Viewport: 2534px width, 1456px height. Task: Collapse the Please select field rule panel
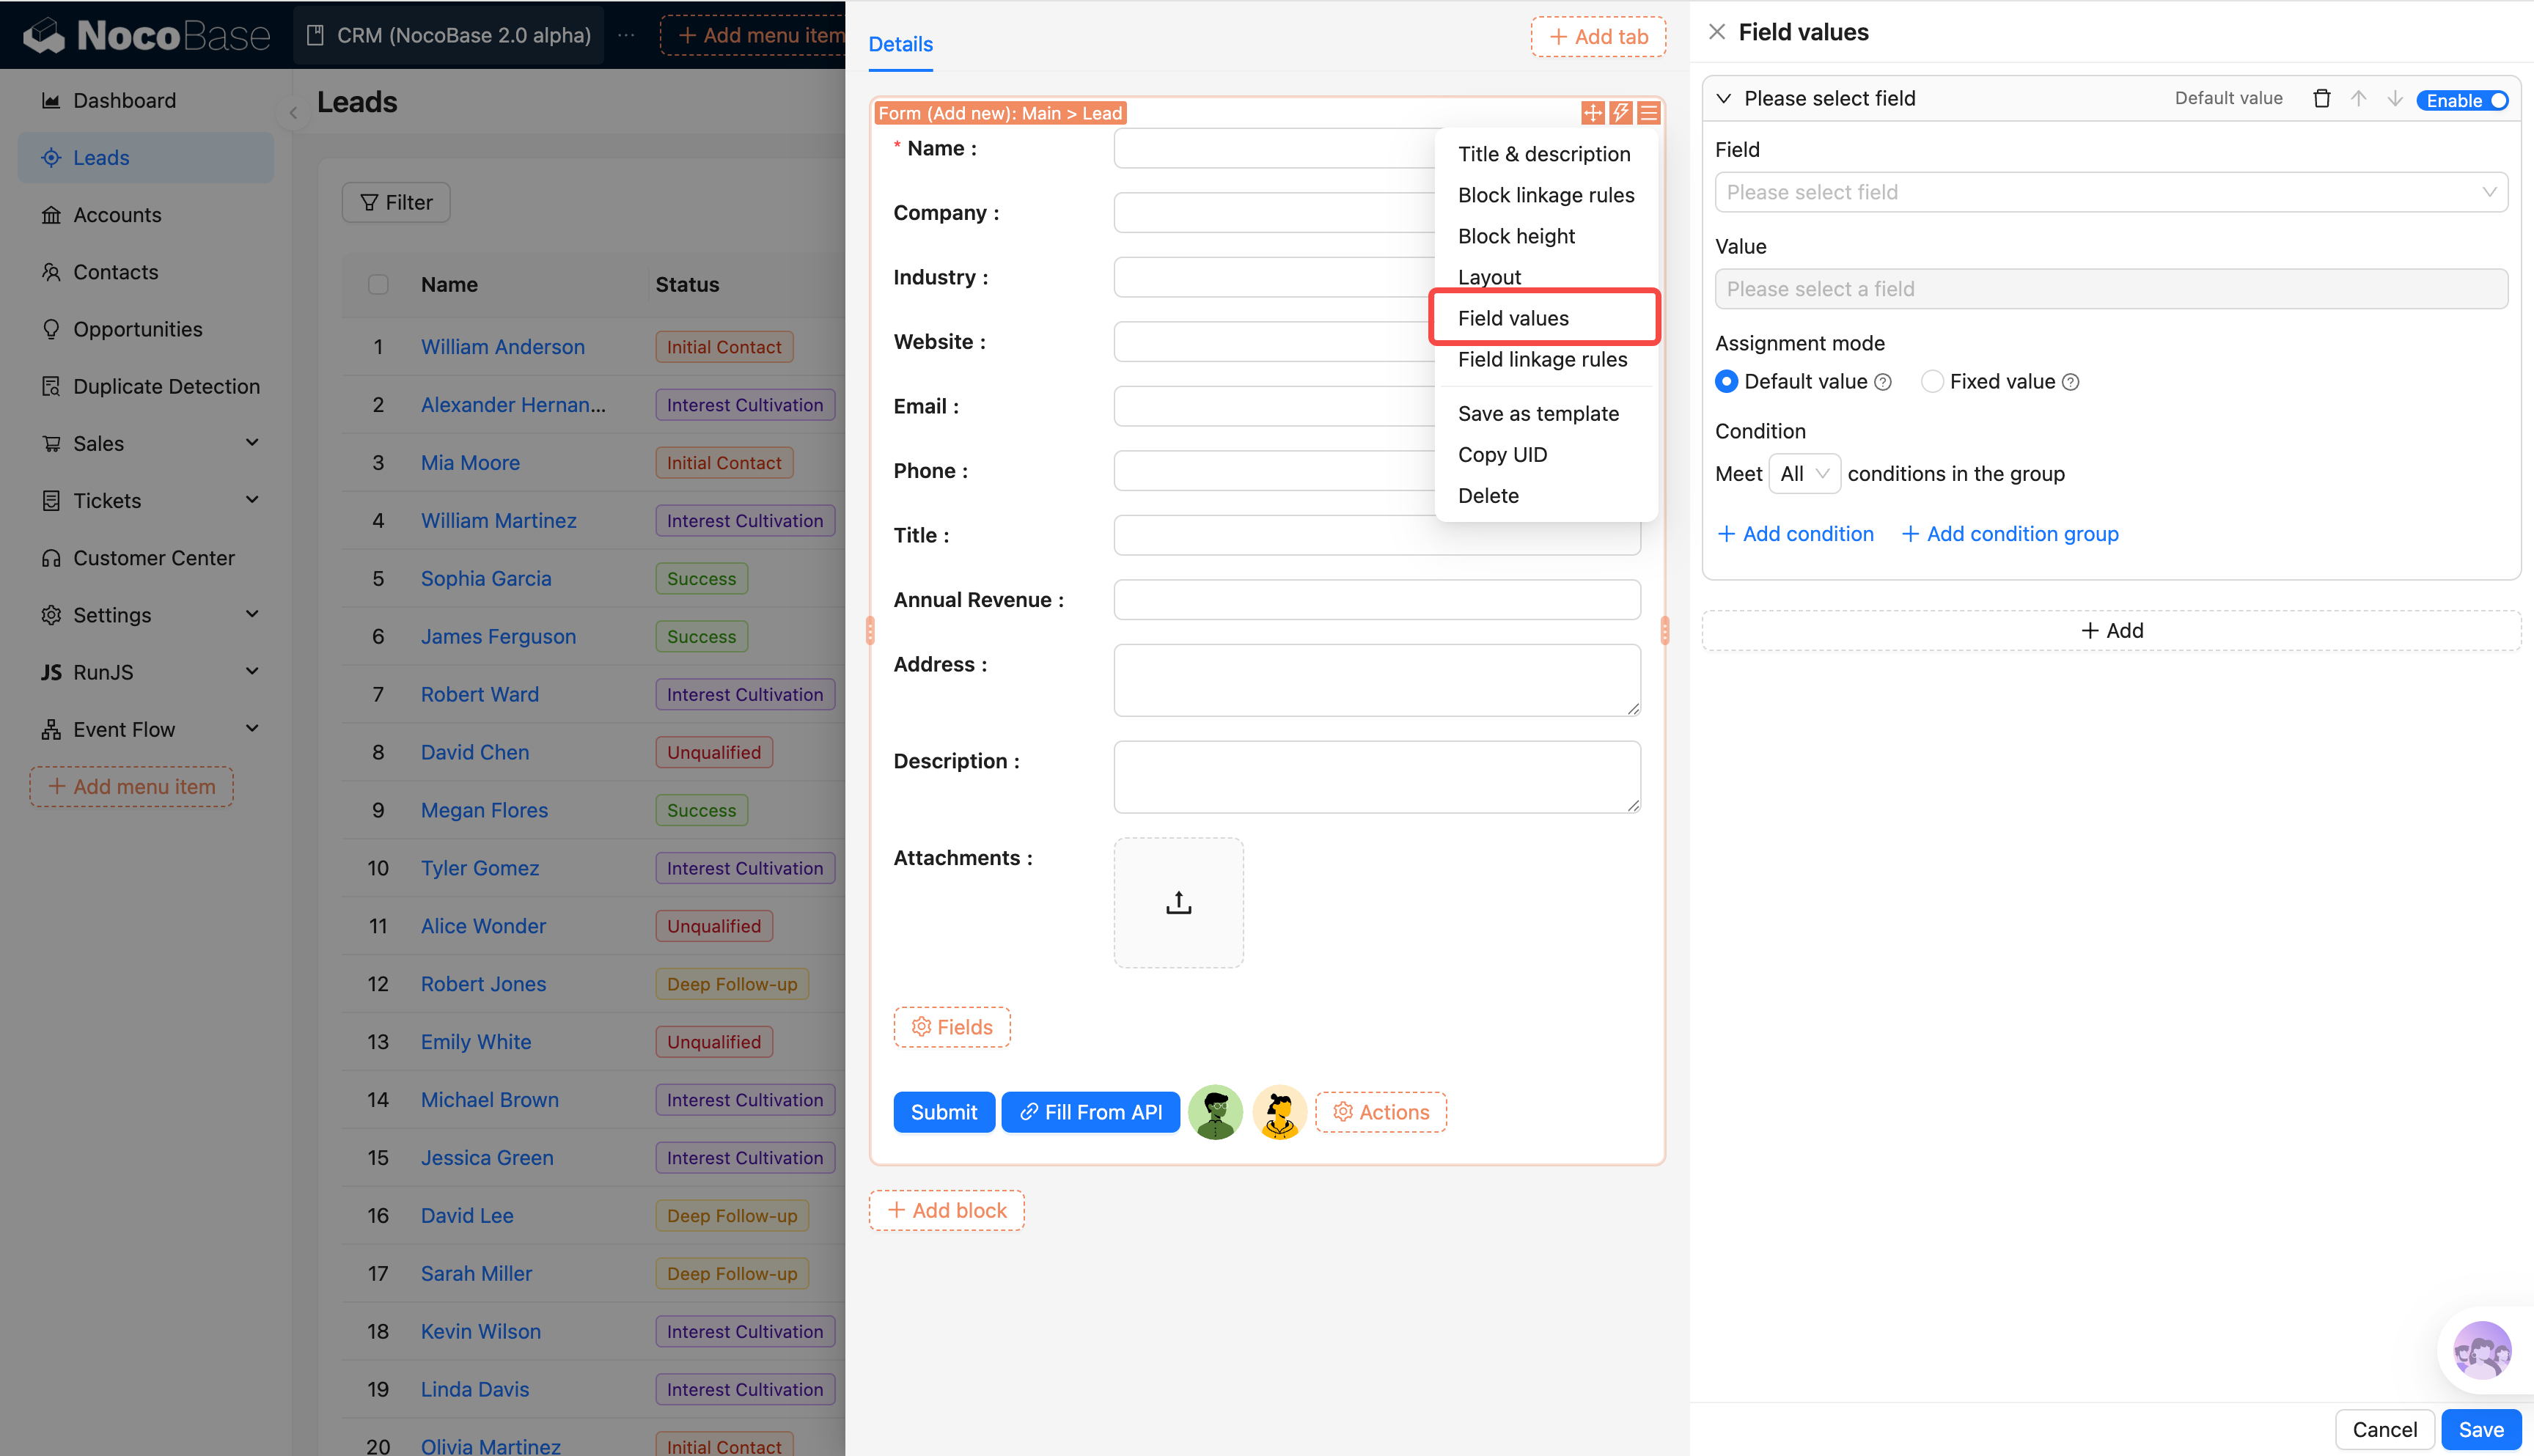tap(1723, 98)
